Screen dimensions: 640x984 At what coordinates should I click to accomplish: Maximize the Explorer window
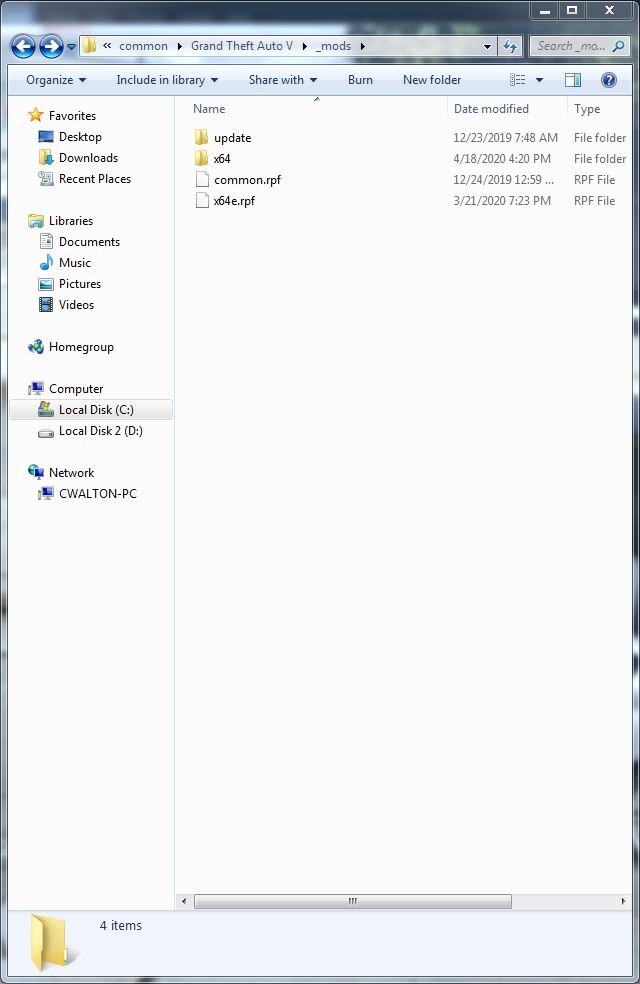(572, 11)
